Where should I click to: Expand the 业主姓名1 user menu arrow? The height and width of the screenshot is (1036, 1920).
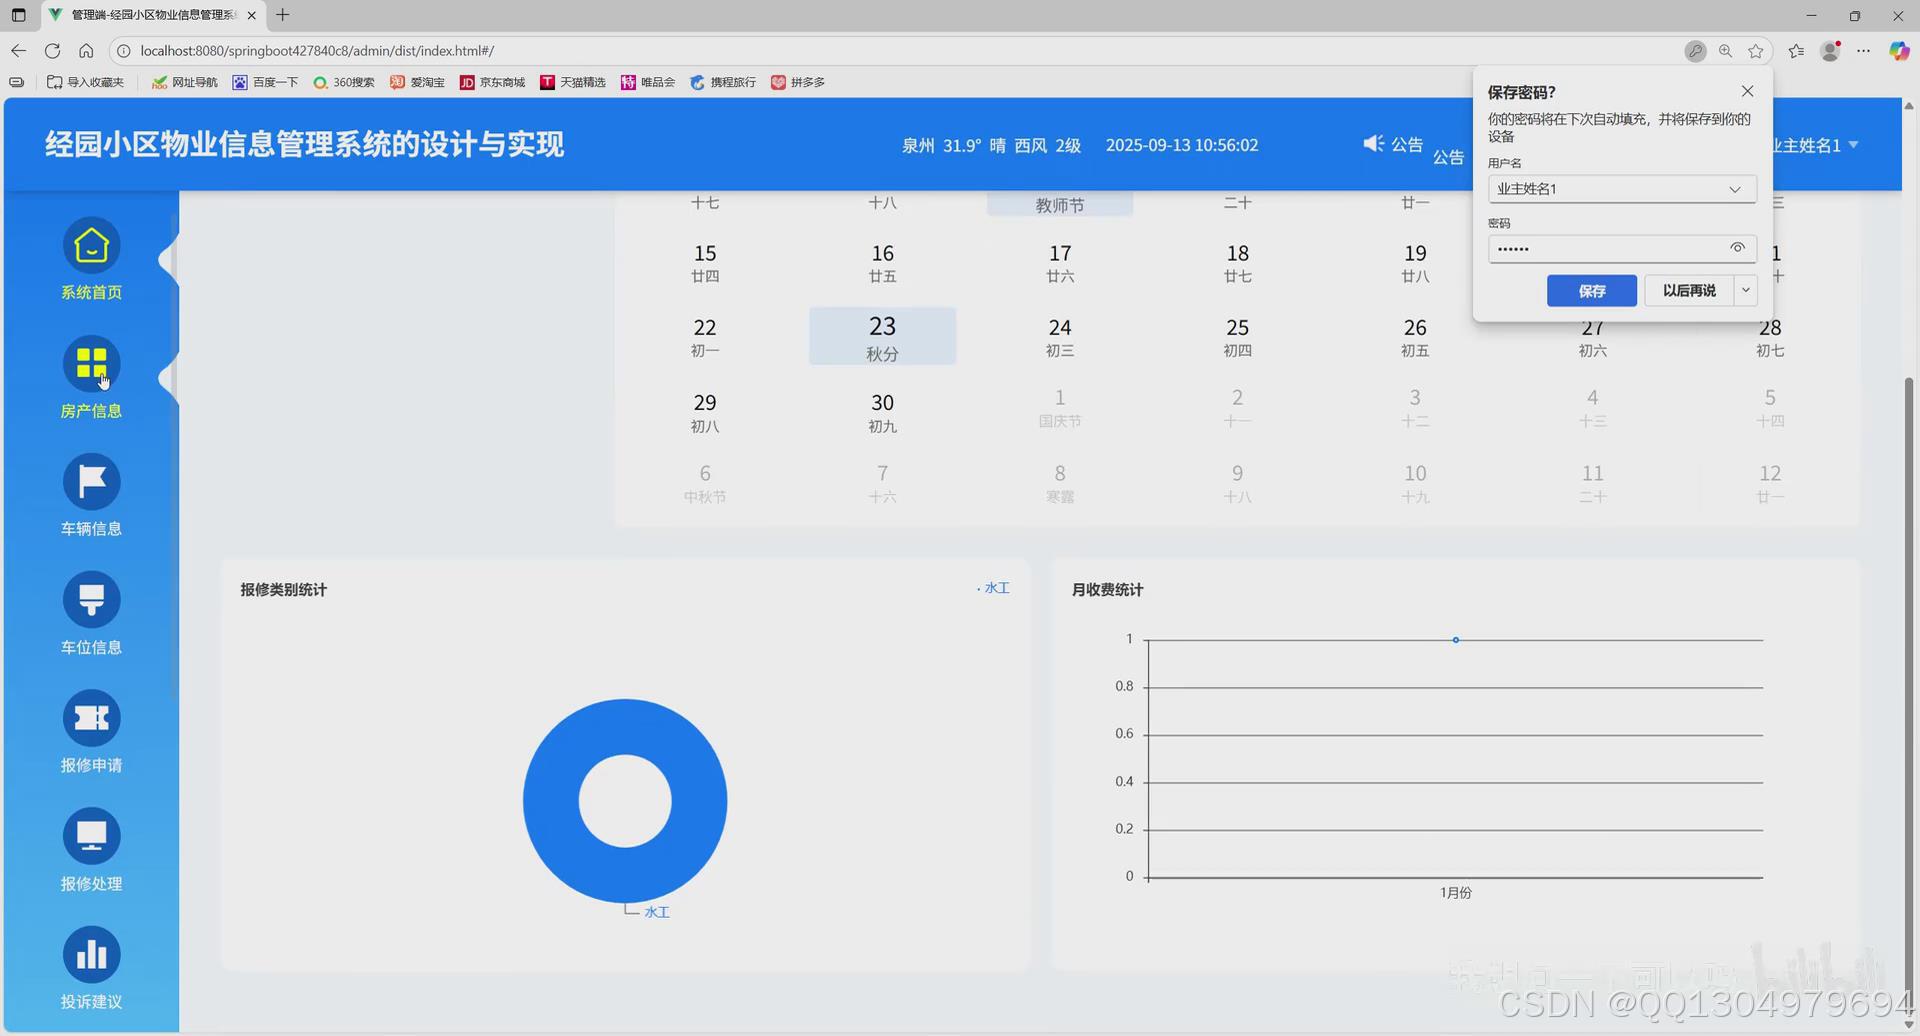coord(1854,145)
